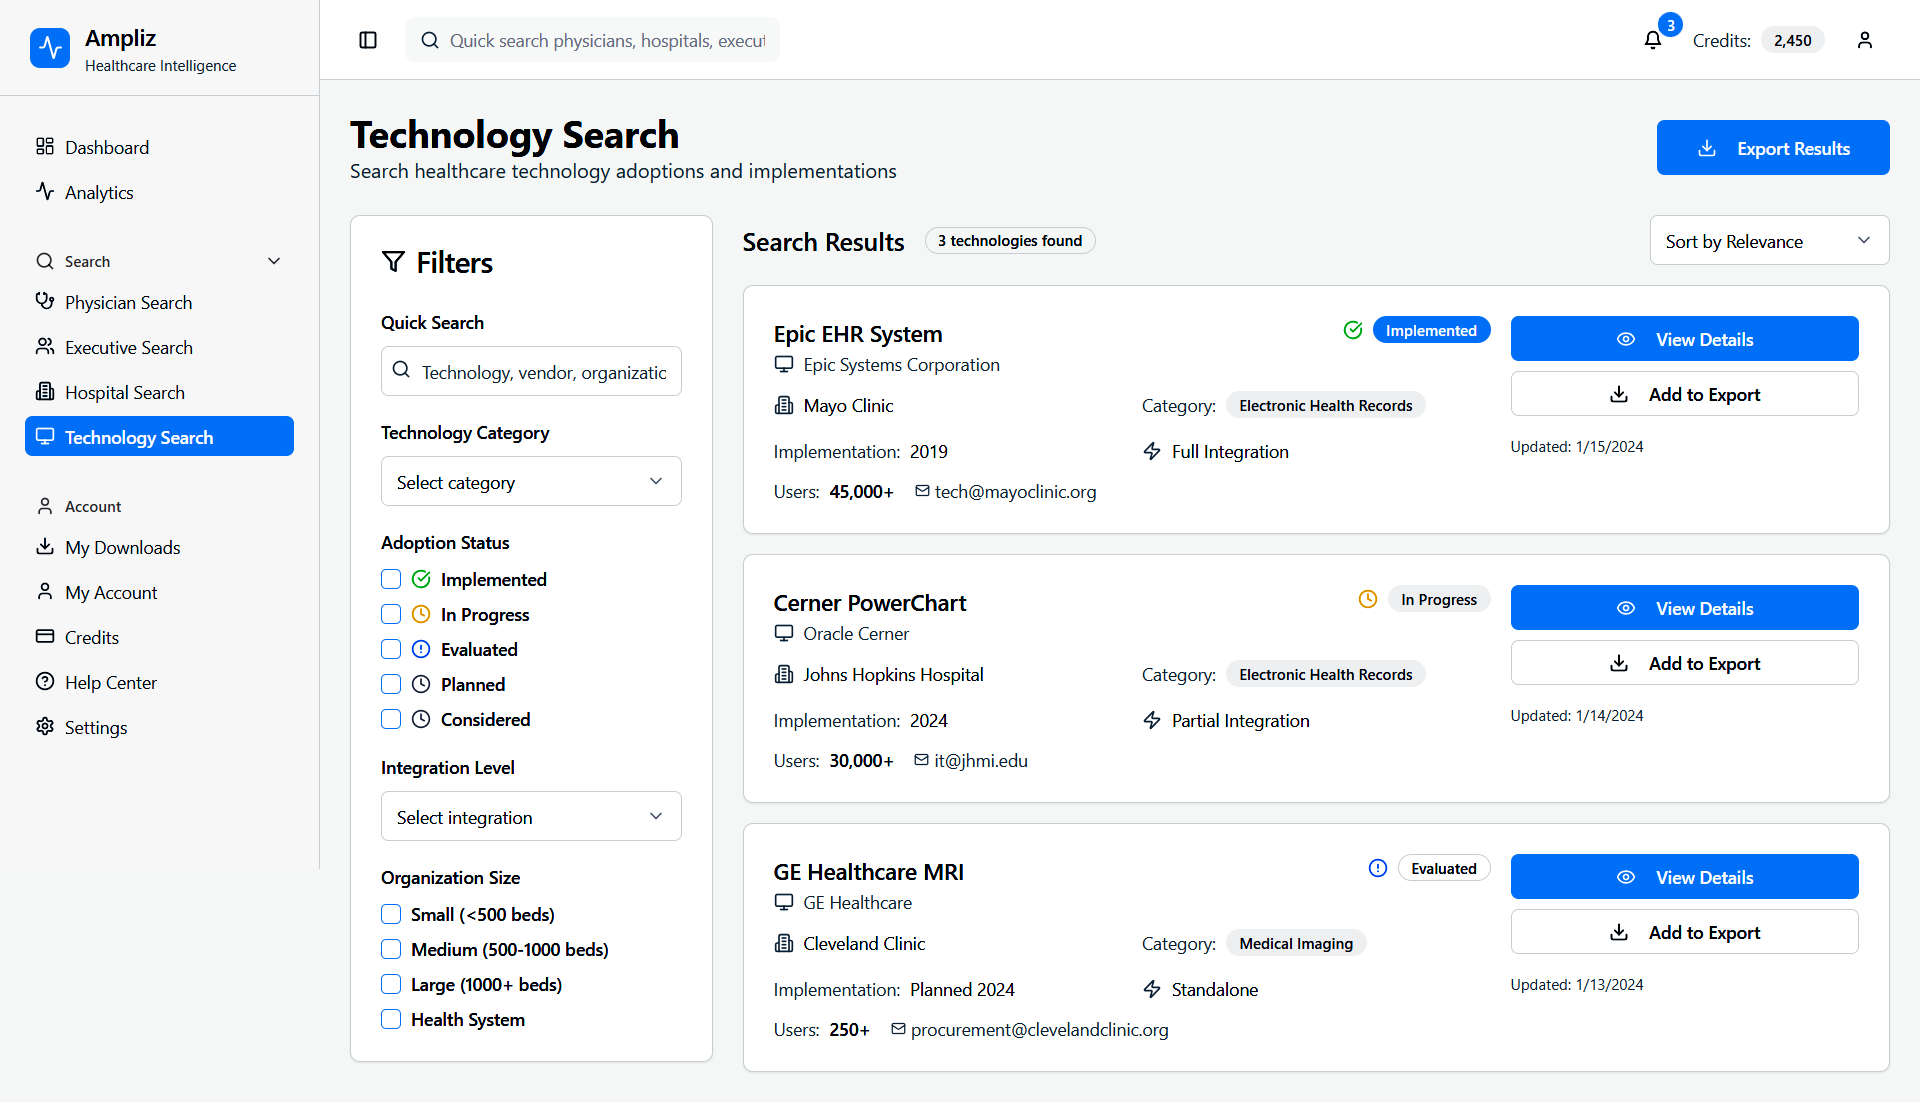Toggle the sidebar panel icon
The height and width of the screenshot is (1102, 1920).
[368, 40]
